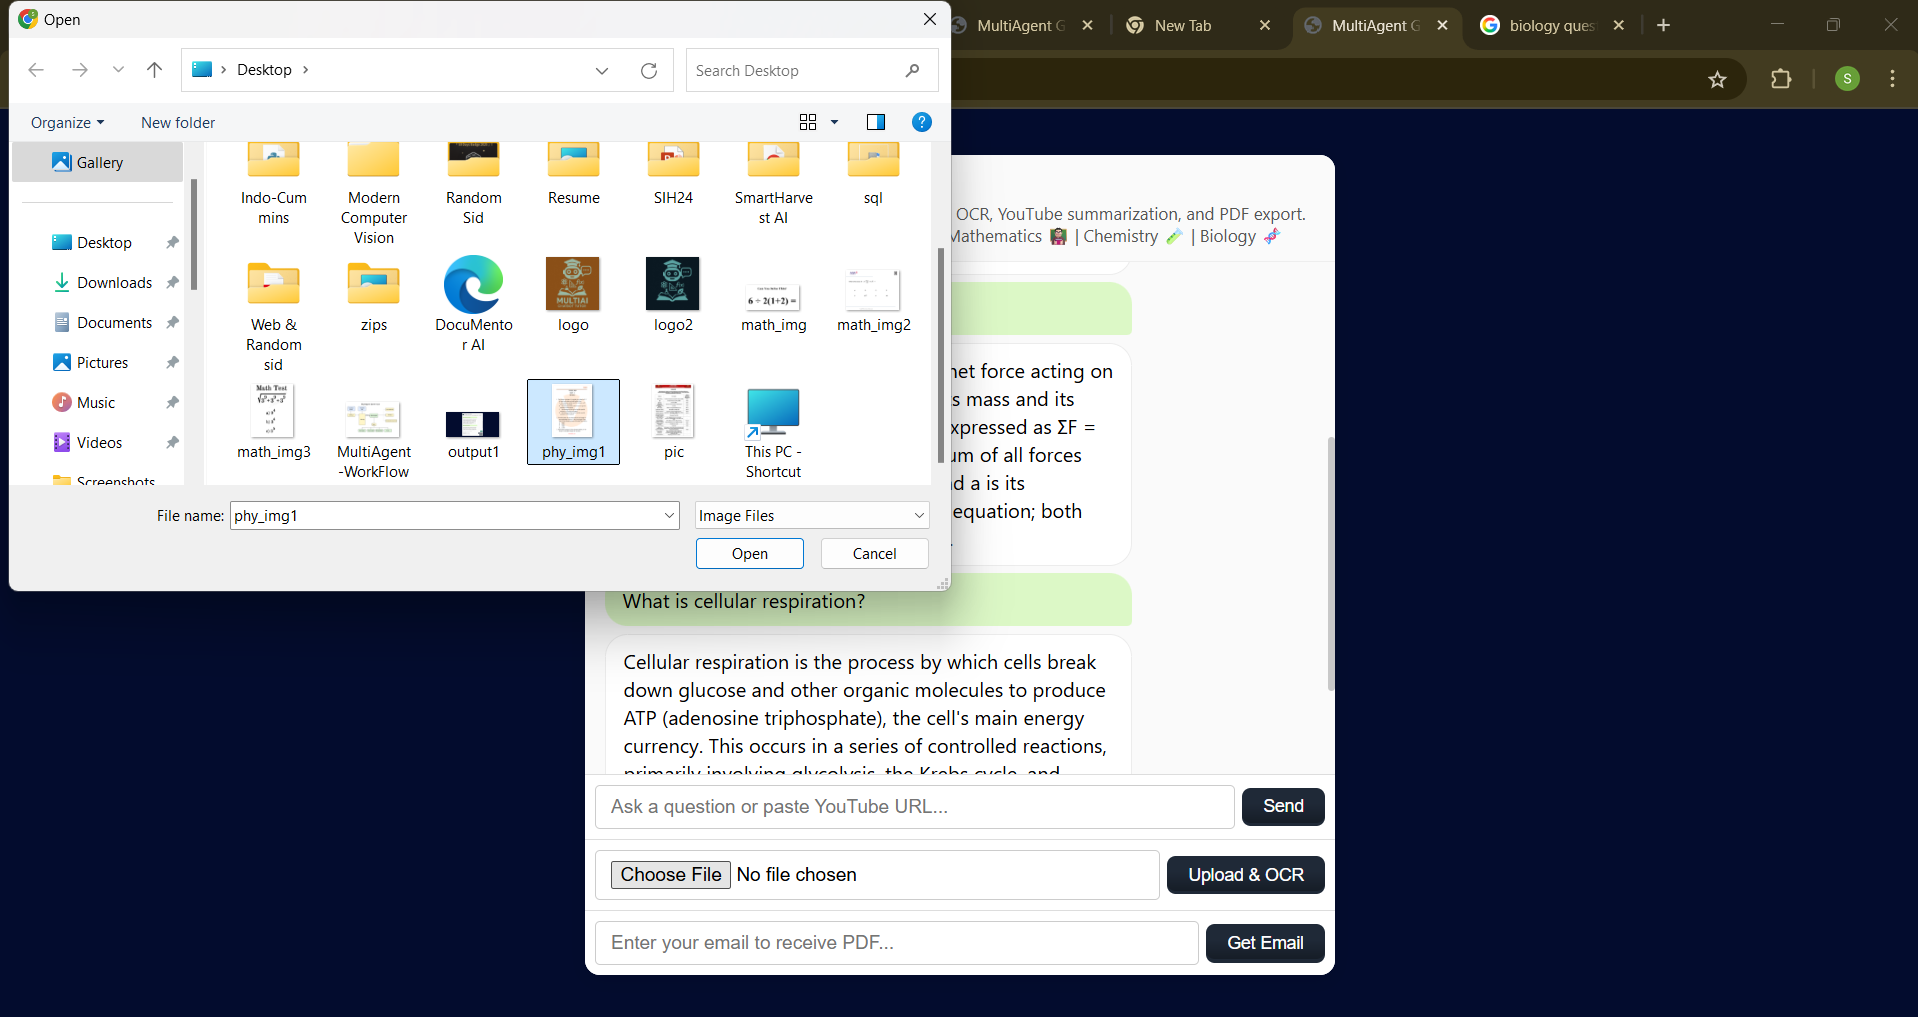The width and height of the screenshot is (1918, 1017).
Task: Click the search magnifier icon
Action: point(912,71)
